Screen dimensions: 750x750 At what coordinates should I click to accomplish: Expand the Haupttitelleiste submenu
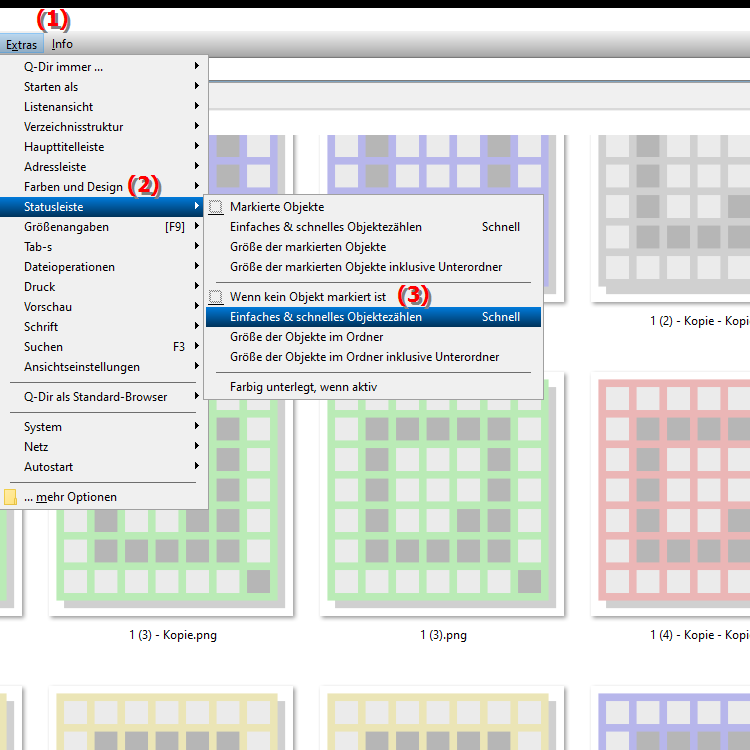click(104, 147)
